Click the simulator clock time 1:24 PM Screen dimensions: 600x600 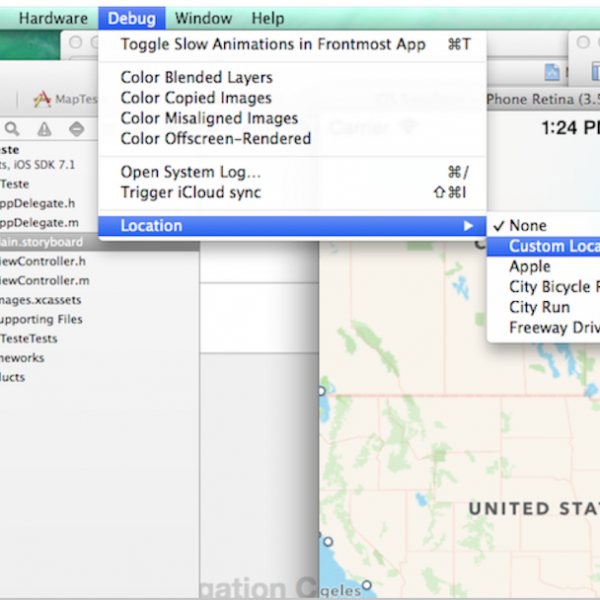570,128
